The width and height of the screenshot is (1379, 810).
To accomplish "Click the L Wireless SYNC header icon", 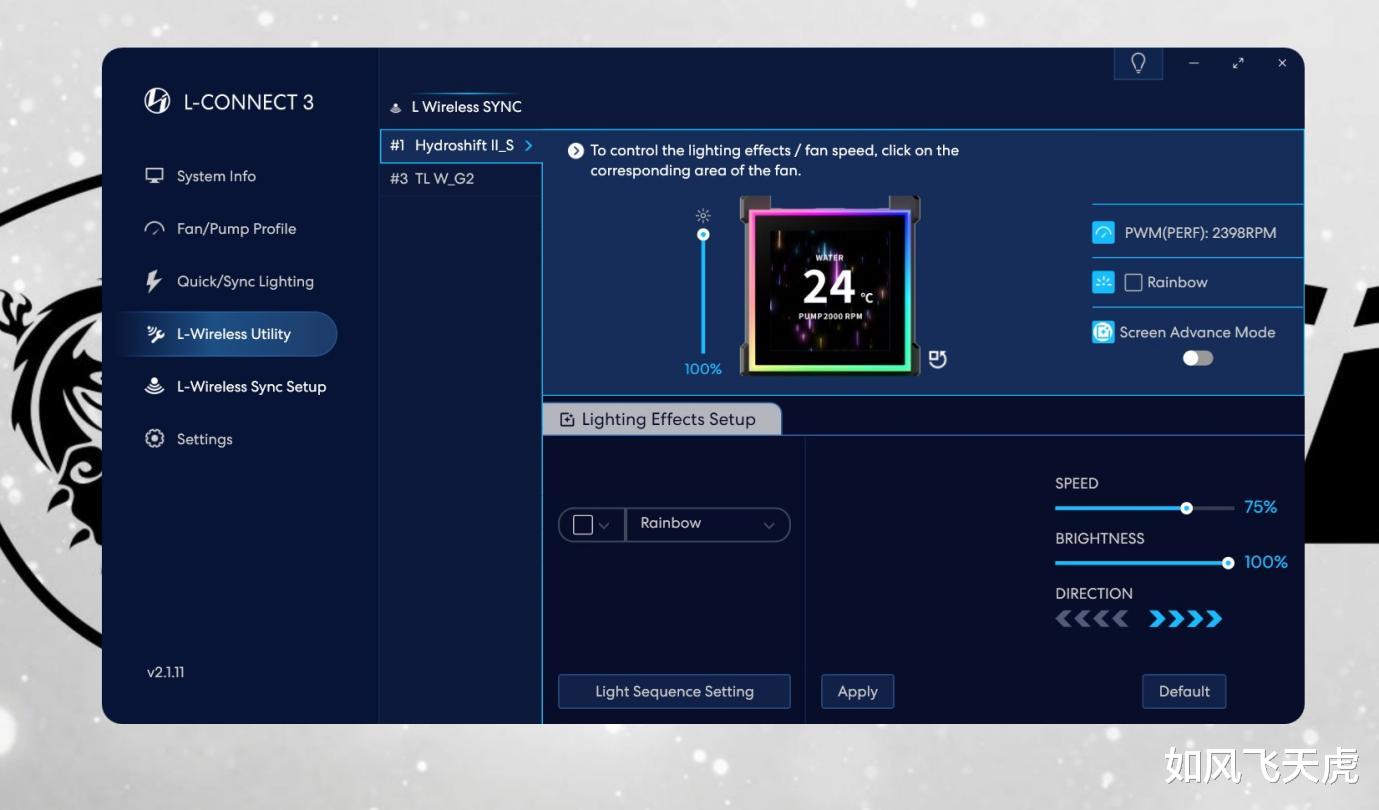I will click(x=396, y=107).
